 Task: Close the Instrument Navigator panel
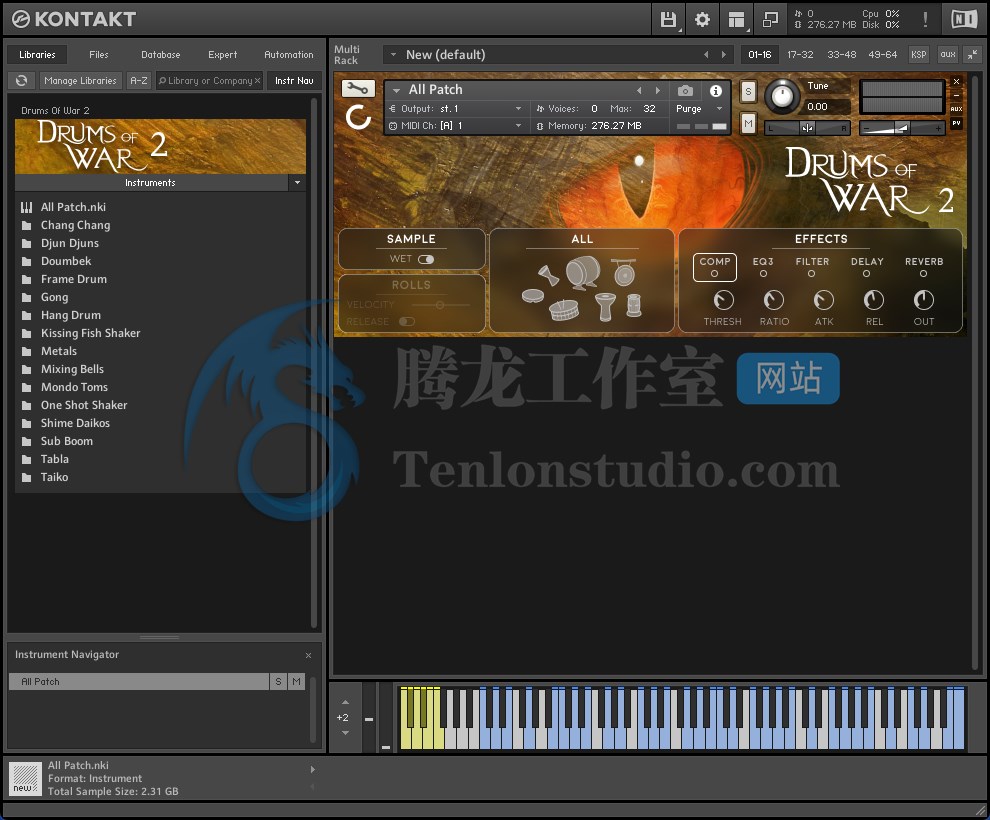point(308,655)
